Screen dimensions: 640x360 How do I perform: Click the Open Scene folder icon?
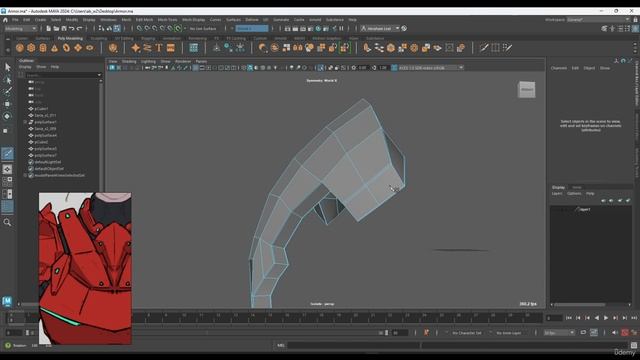coord(56,29)
